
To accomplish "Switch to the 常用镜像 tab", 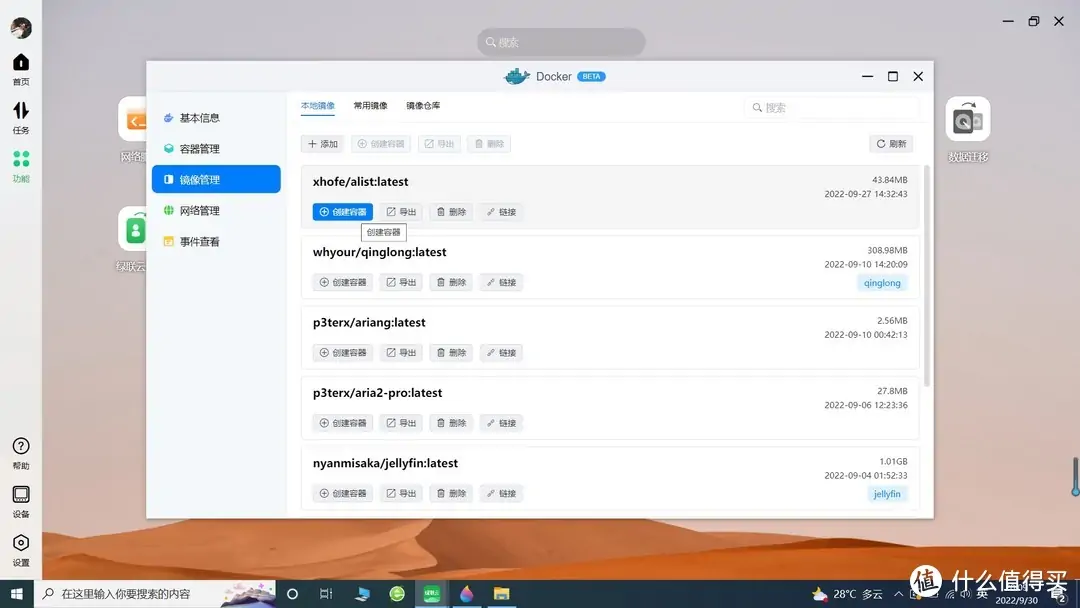I will (x=370, y=105).
